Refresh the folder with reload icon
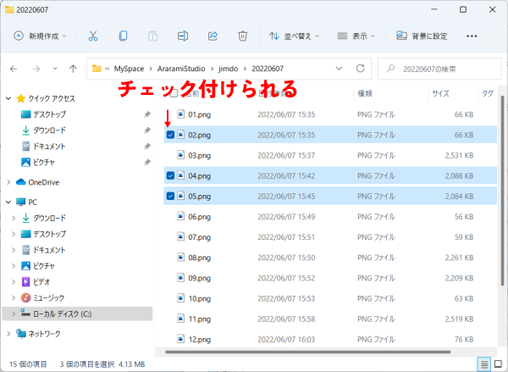The image size is (508, 372). pos(360,69)
